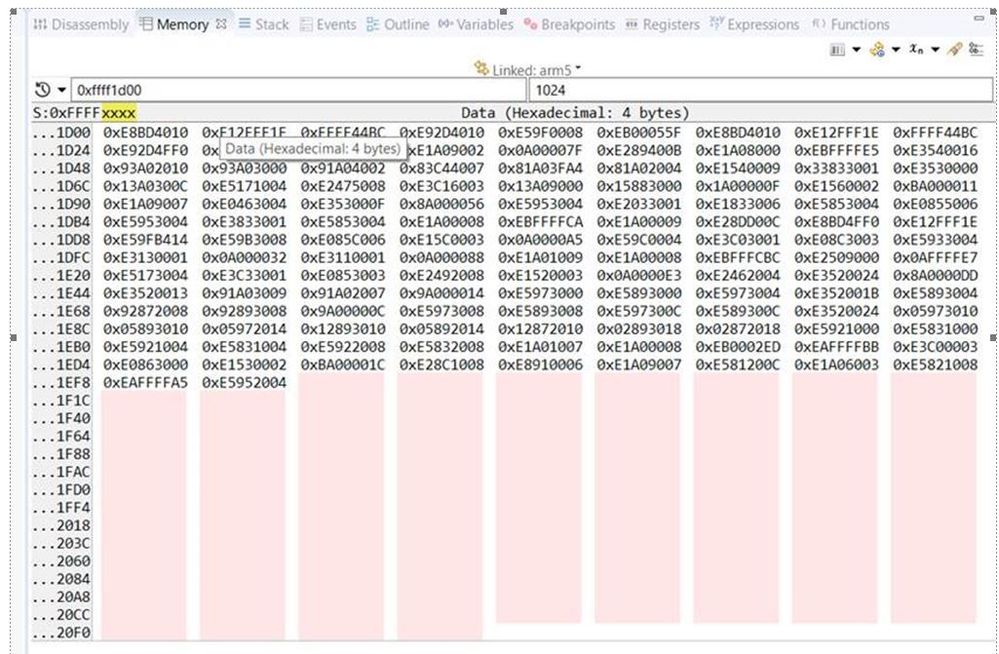Select memory cell 0xEB00055F

[x=639, y=133]
